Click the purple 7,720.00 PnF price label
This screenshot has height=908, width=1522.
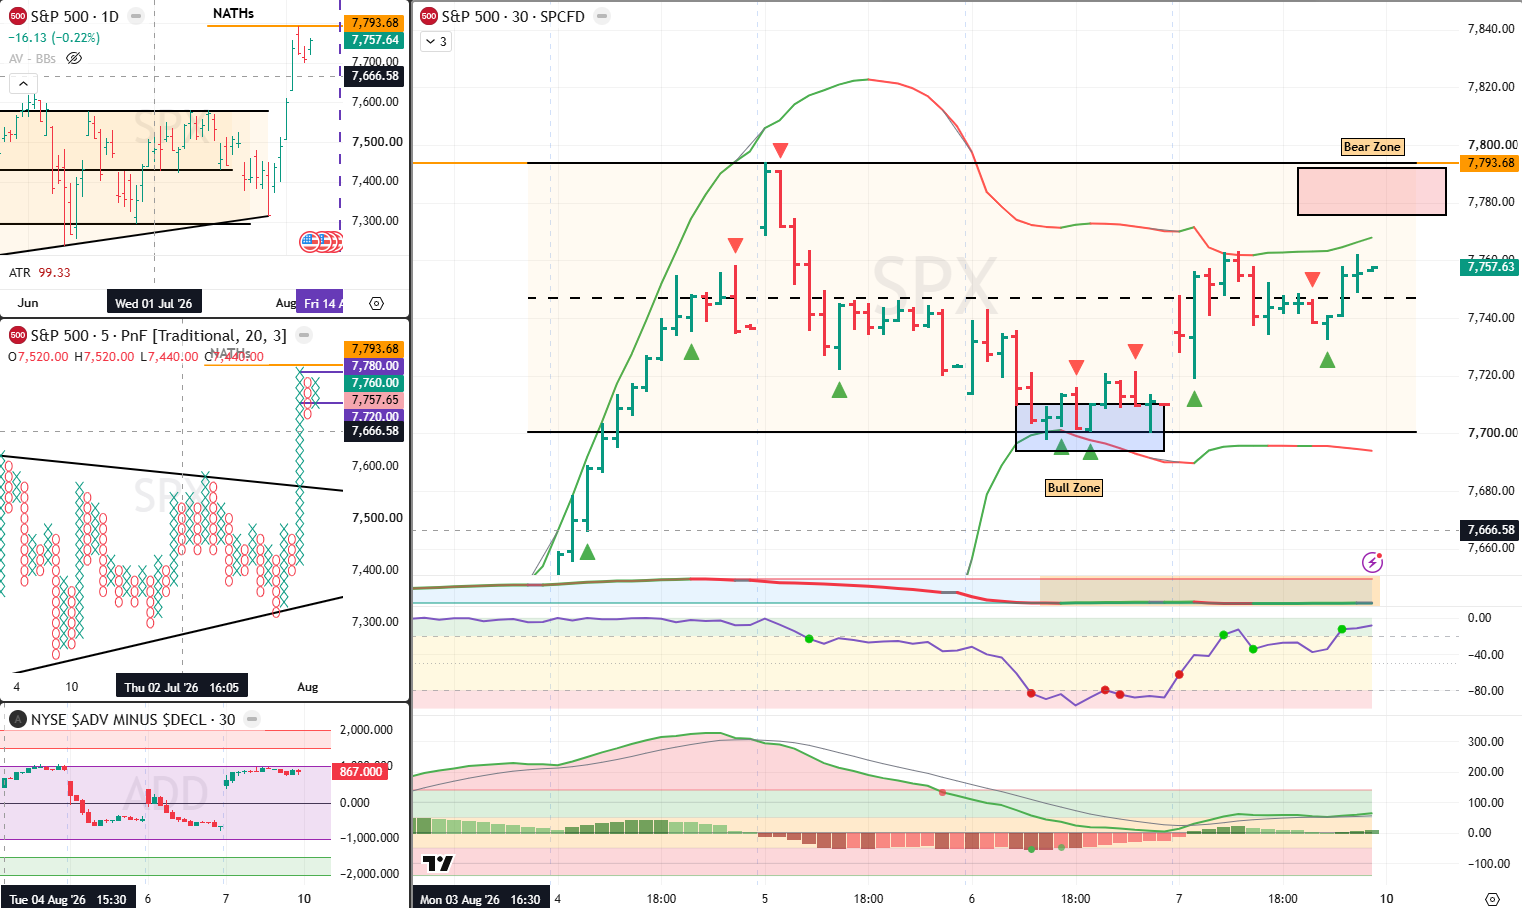pyautogui.click(x=374, y=416)
